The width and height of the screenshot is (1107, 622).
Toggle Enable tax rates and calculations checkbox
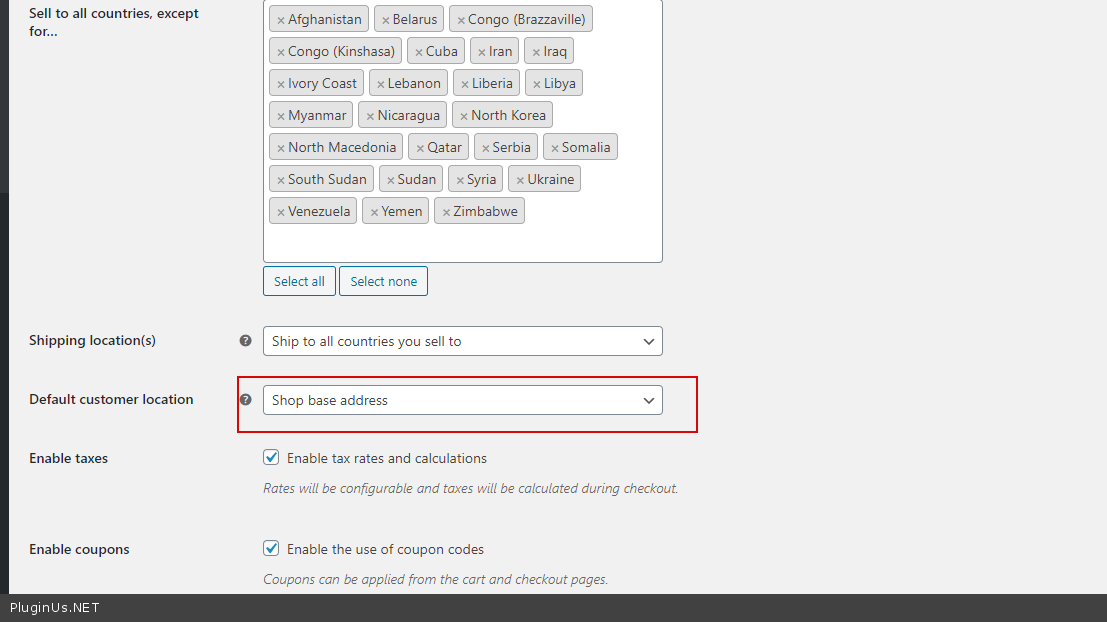[271, 458]
